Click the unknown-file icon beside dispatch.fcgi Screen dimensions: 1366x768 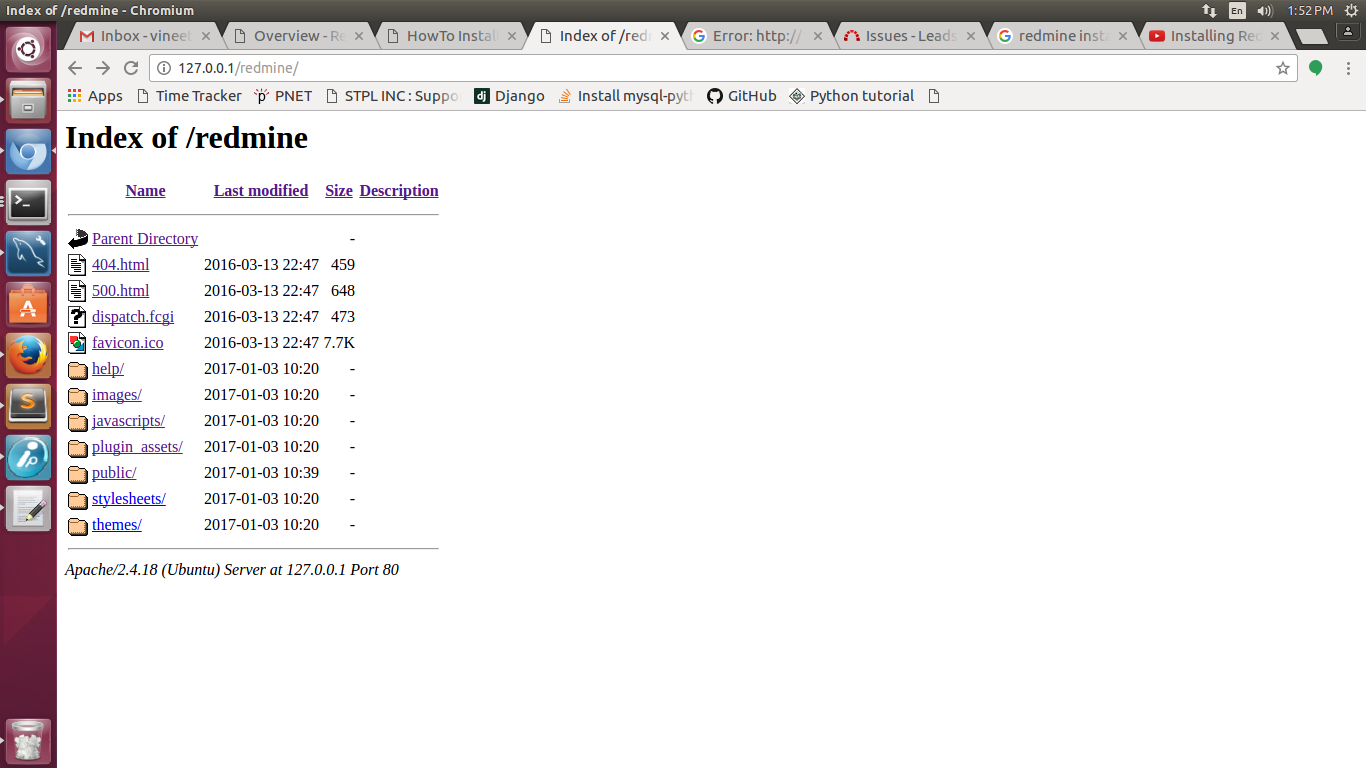click(x=78, y=317)
